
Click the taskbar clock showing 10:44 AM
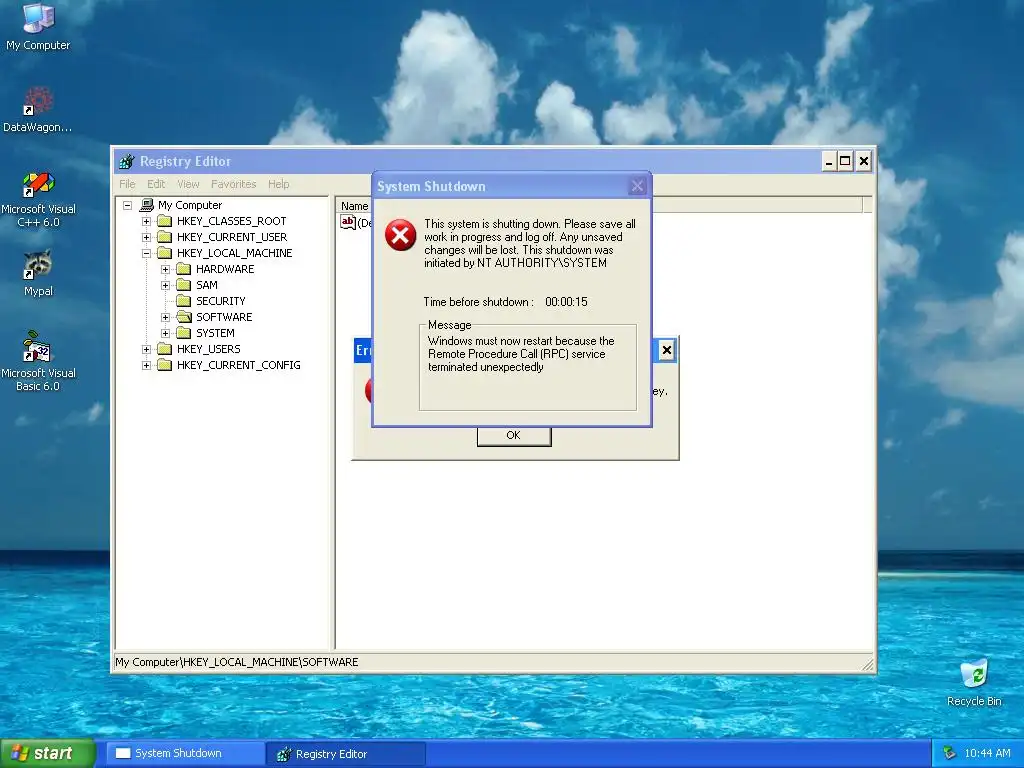click(x=987, y=753)
